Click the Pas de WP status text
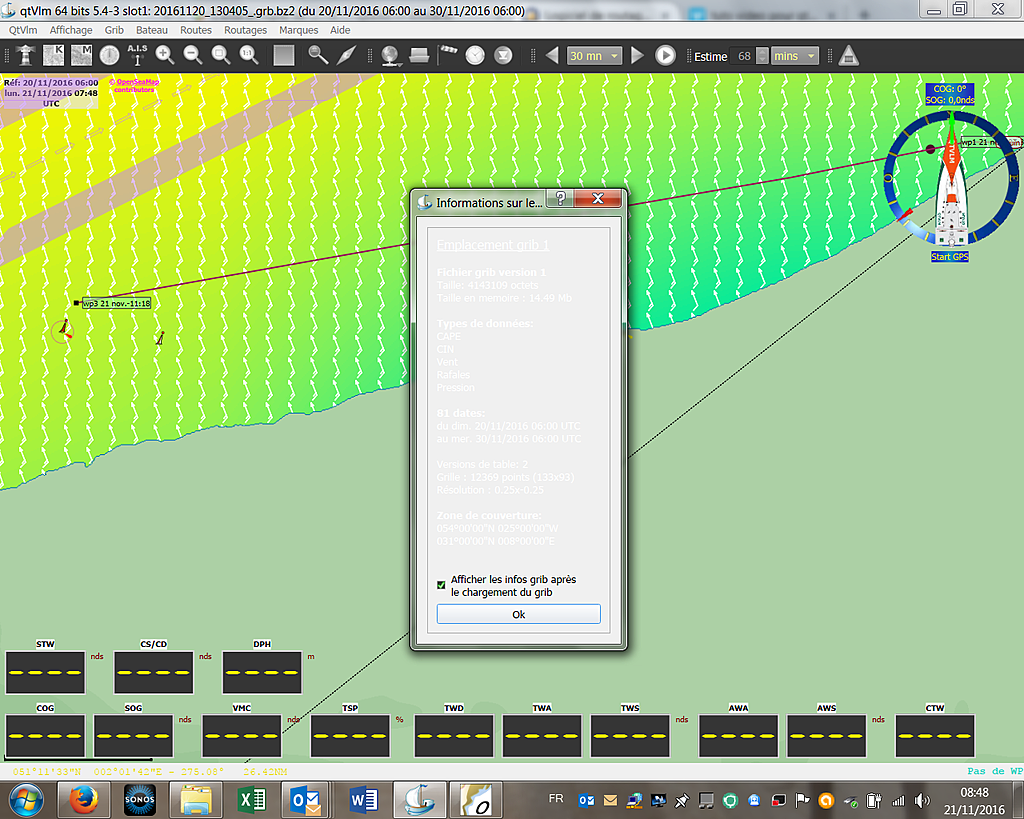The height and width of the screenshot is (819, 1024). 995,771
